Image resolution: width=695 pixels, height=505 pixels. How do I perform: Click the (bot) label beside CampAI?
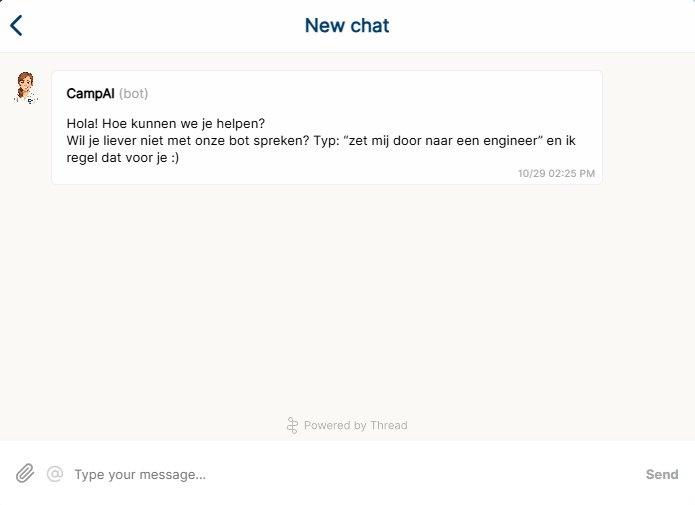click(133, 94)
